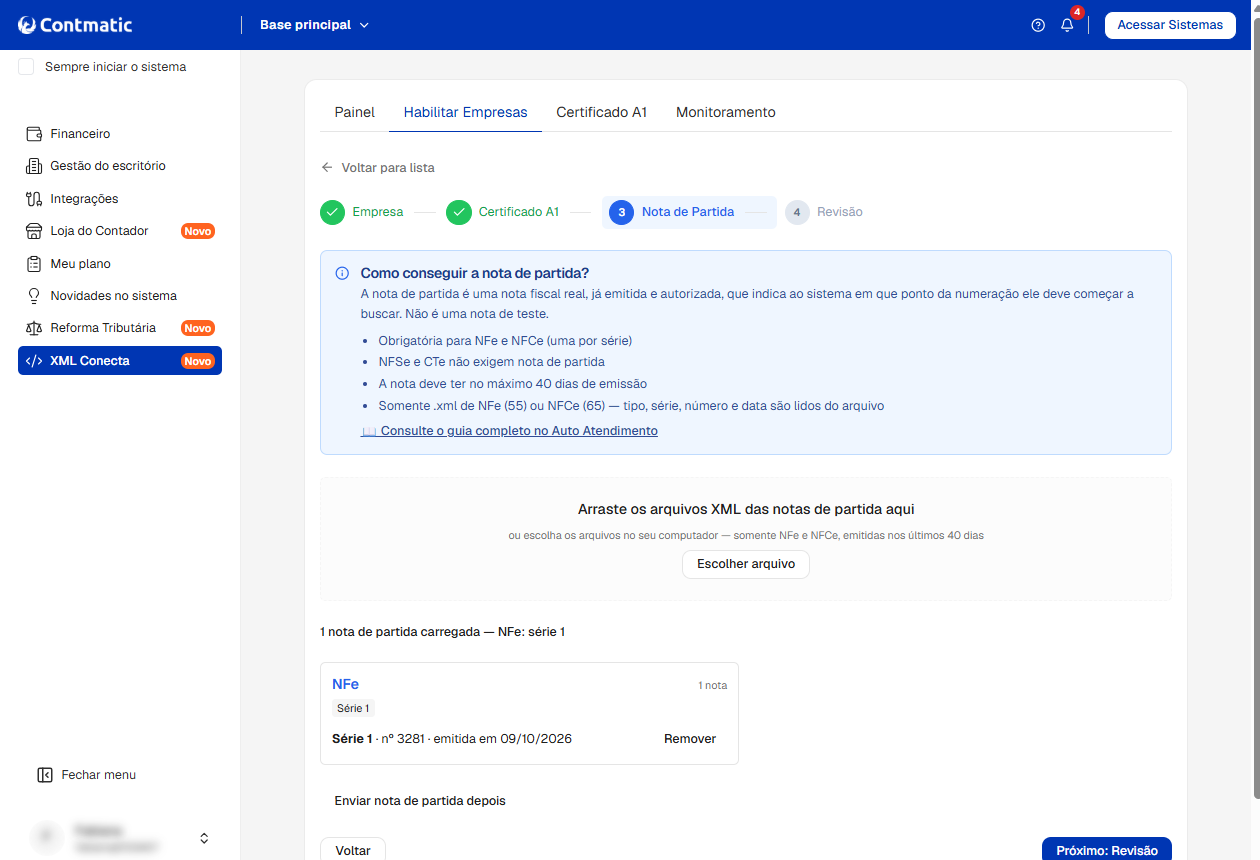This screenshot has width=1260, height=860.
Task: Open the help question mark icon
Action: [1038, 25]
